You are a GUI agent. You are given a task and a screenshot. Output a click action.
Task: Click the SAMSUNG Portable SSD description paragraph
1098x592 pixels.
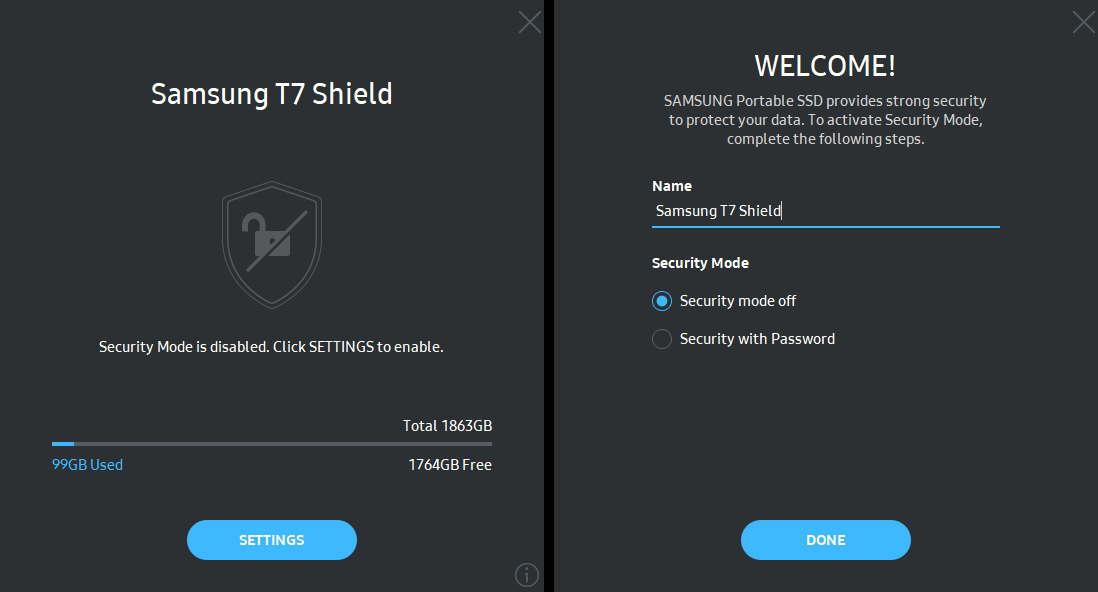pos(825,120)
